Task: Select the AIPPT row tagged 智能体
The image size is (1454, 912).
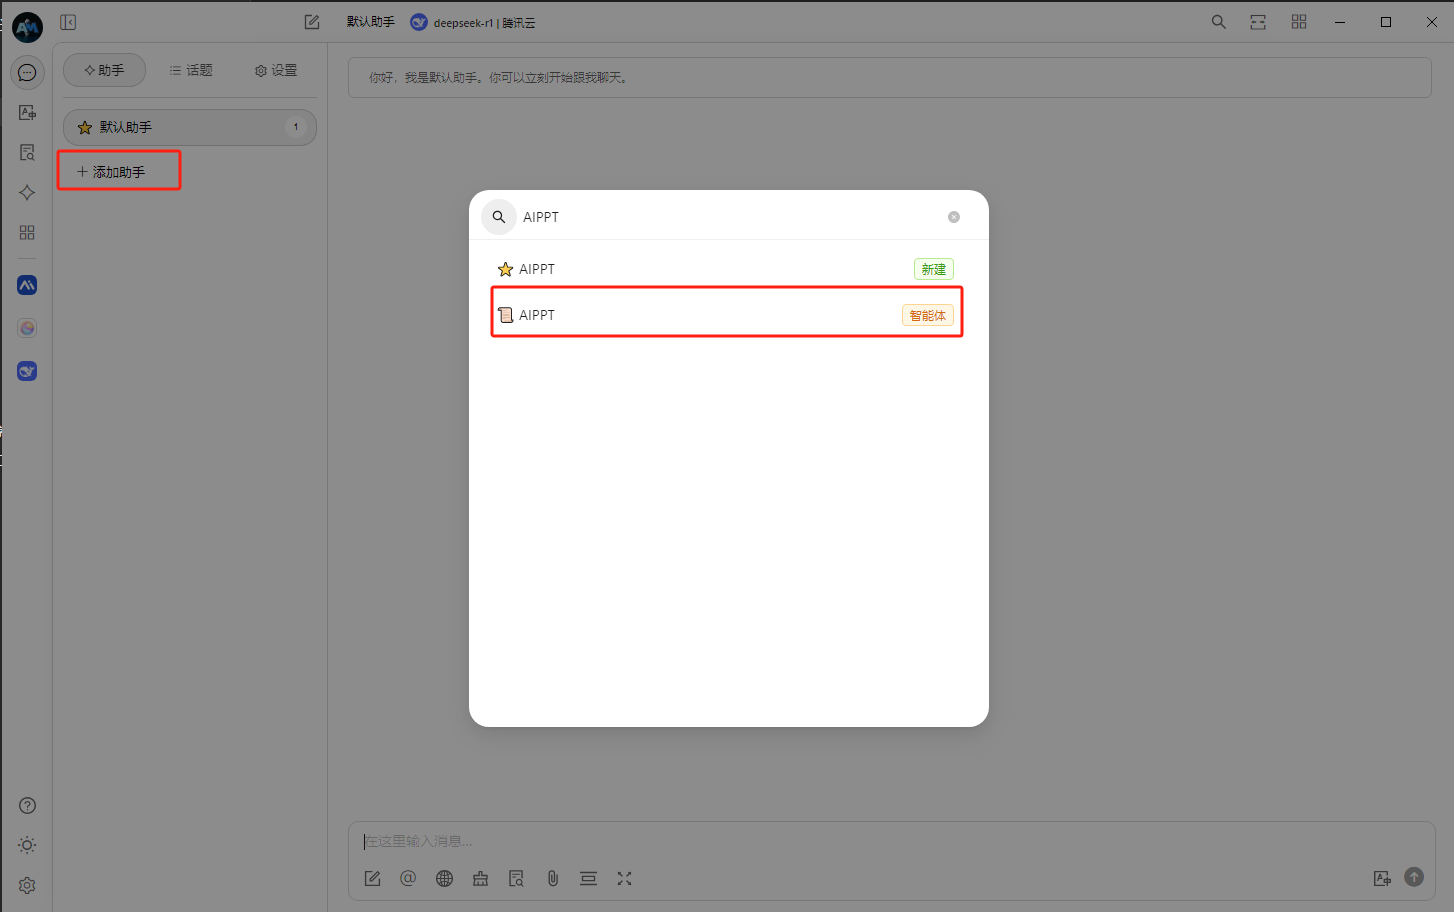Action: [x=727, y=315]
